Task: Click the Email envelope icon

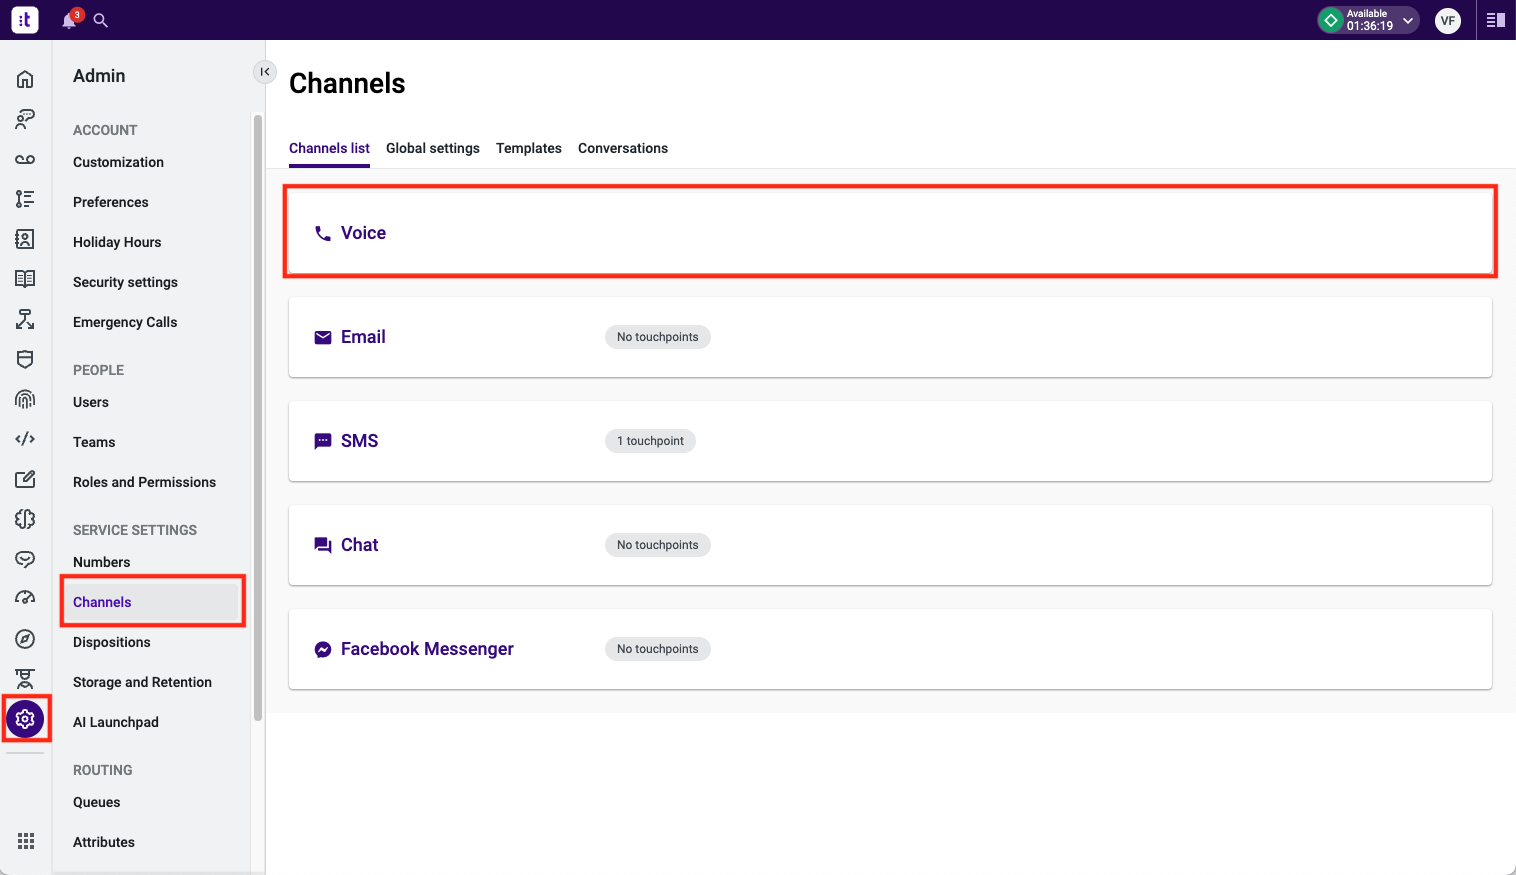Action: pyautogui.click(x=323, y=337)
